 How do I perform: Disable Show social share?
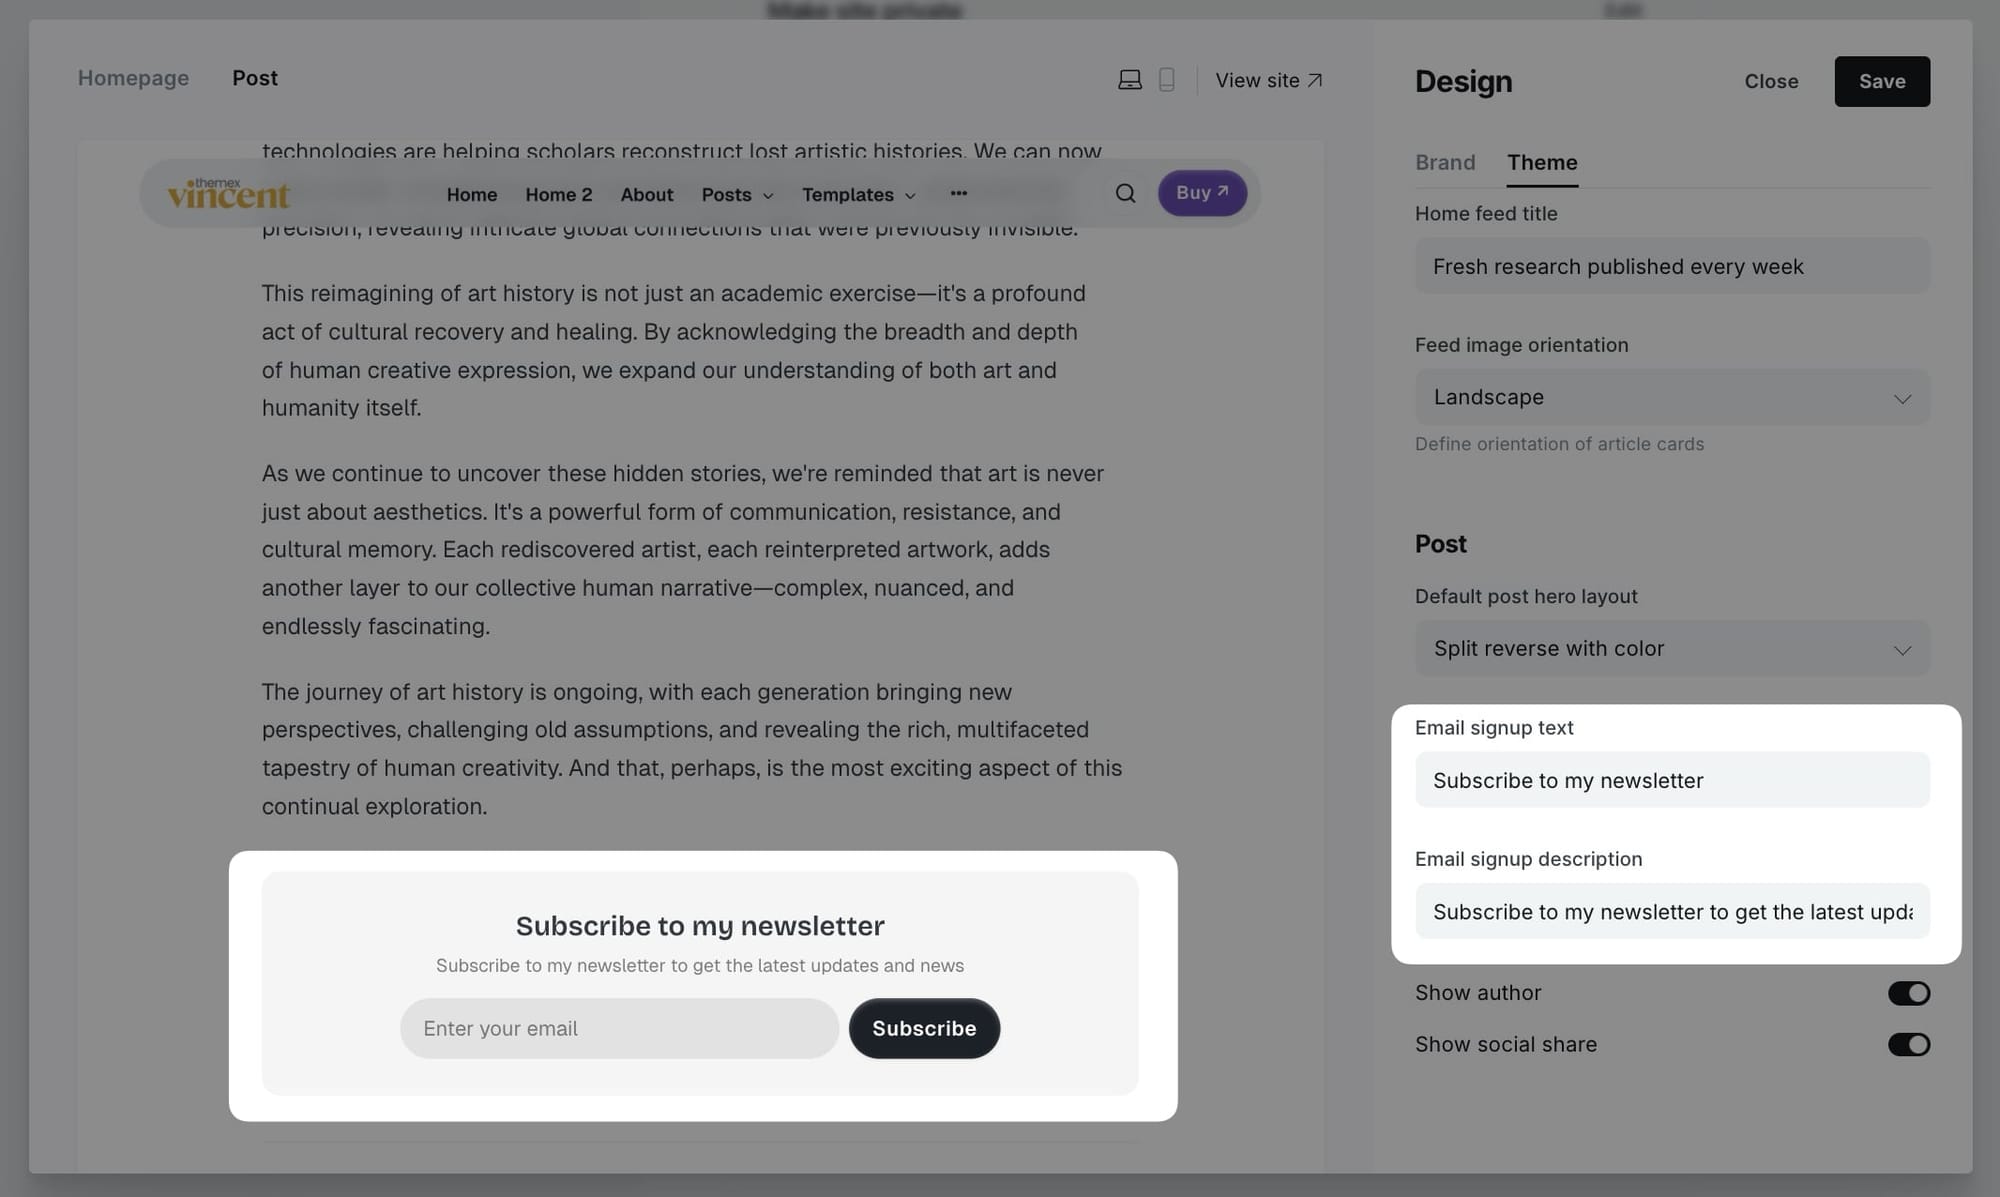pos(1908,1044)
